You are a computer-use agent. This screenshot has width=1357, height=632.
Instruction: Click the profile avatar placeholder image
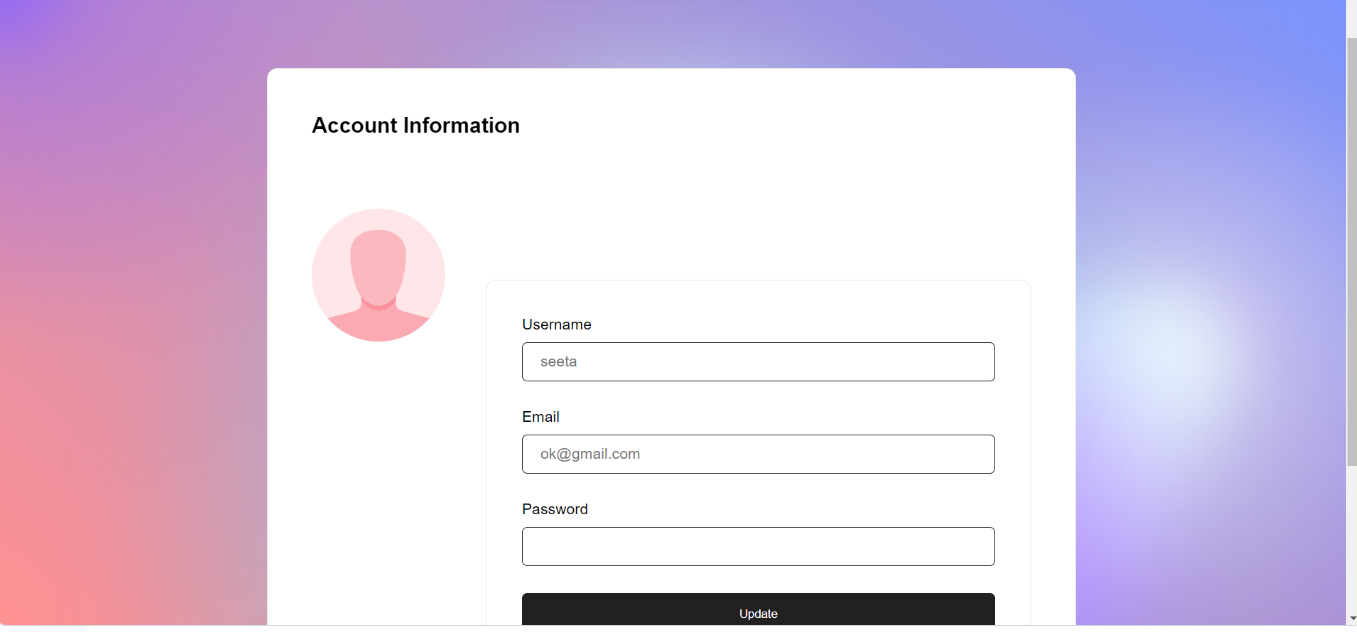378,275
